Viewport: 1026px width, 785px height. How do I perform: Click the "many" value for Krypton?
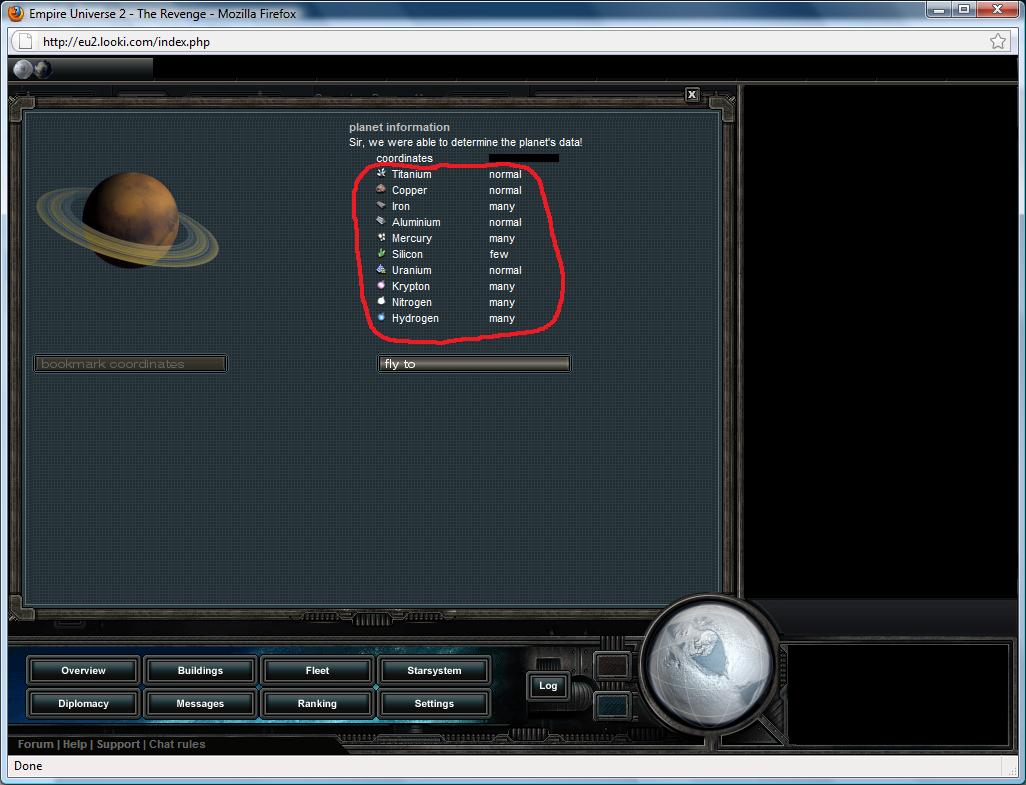[x=502, y=287]
